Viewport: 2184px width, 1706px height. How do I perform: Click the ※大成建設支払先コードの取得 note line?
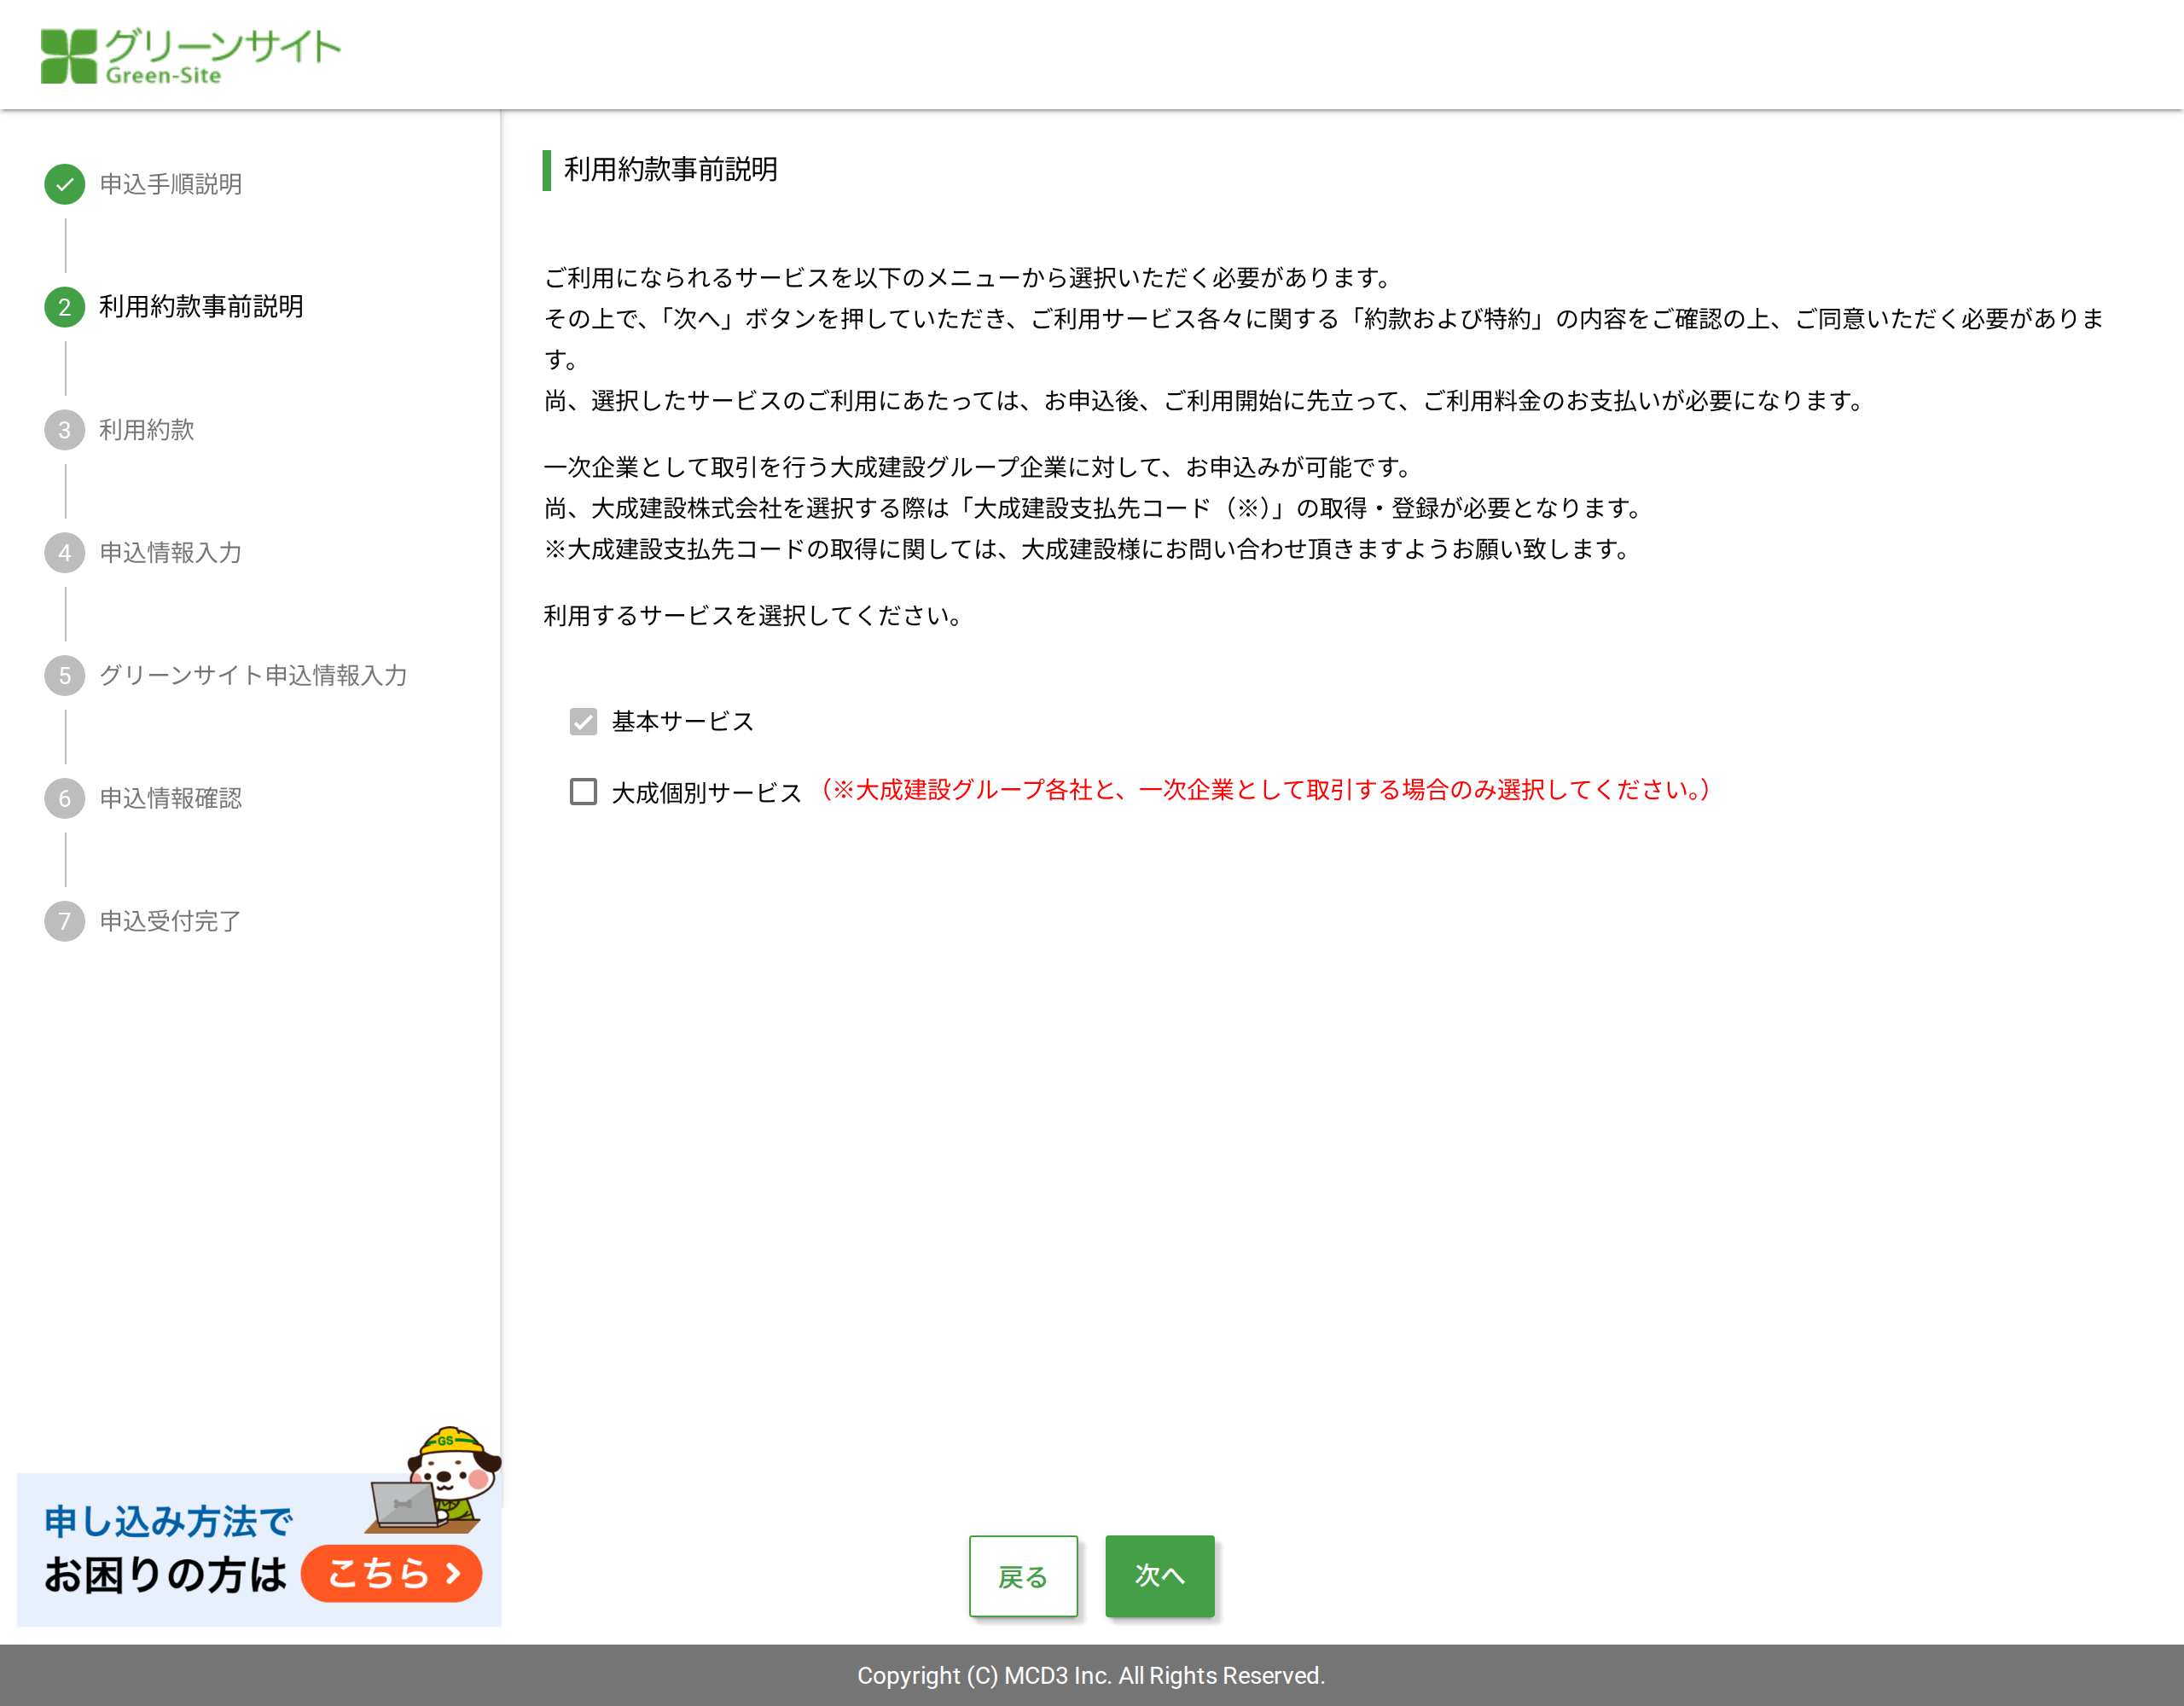click(1088, 550)
